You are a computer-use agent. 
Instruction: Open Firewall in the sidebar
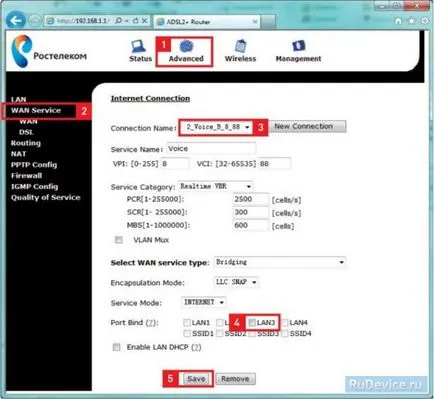pyautogui.click(x=26, y=175)
